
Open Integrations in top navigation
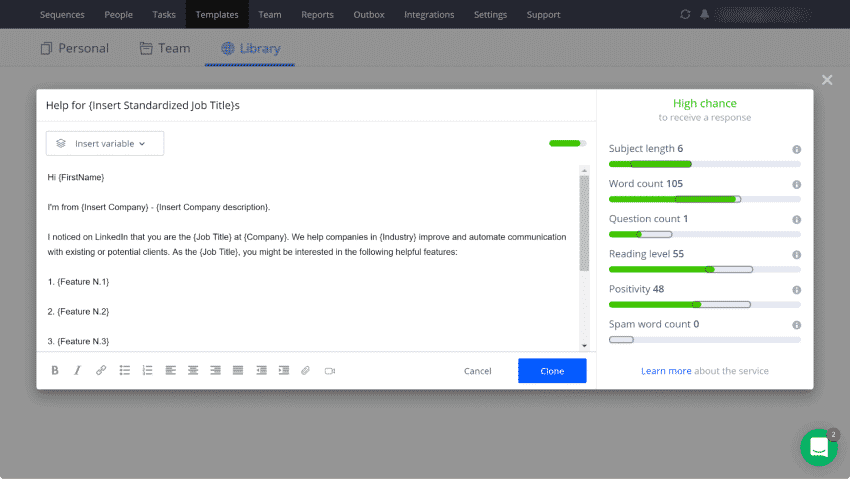tap(429, 15)
